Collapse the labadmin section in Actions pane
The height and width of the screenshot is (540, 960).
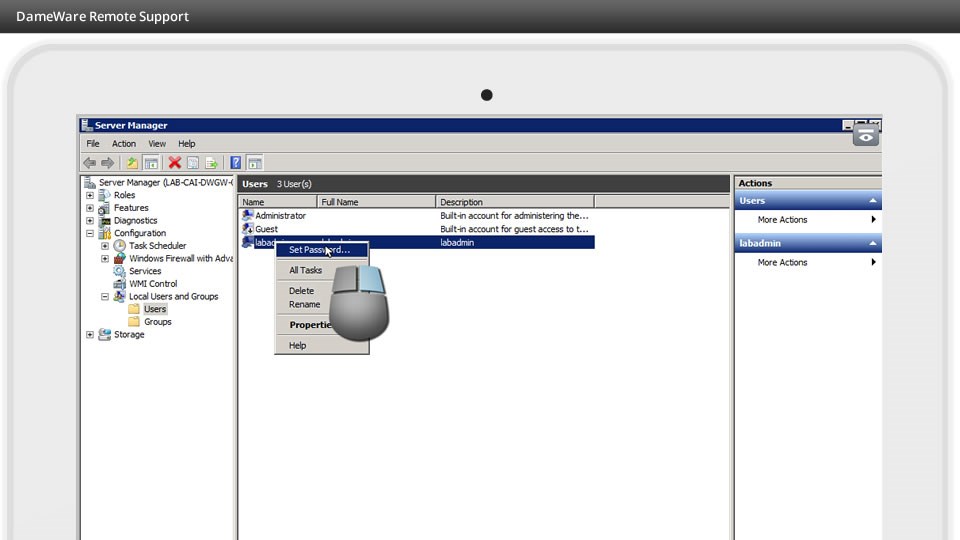(872, 243)
